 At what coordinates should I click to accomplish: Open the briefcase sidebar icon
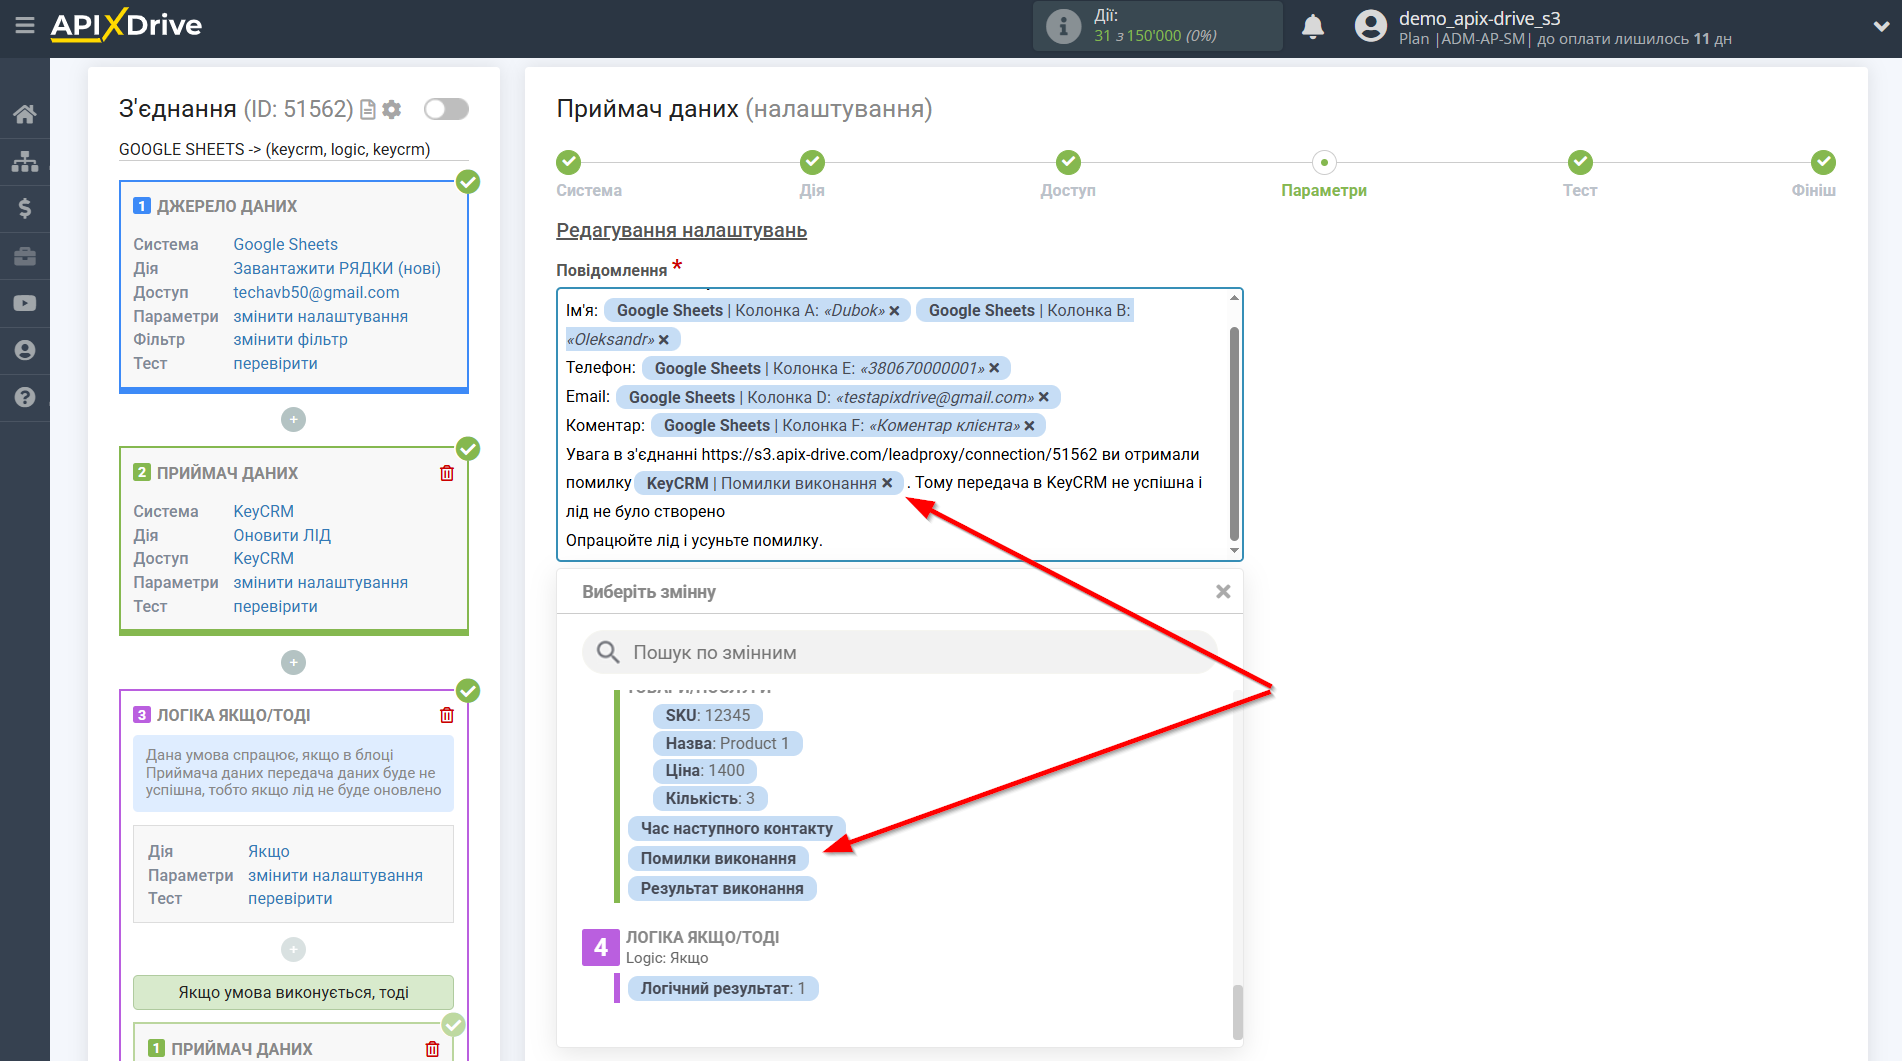tap(25, 256)
